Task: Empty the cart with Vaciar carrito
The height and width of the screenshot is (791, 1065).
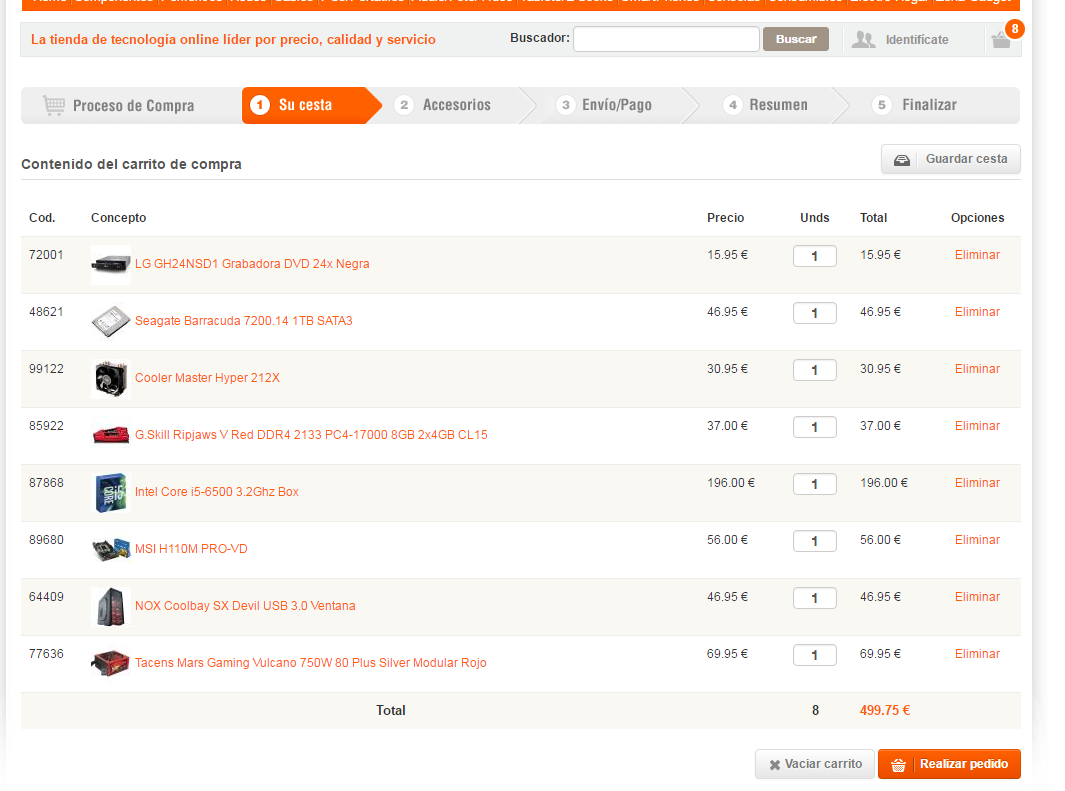Action: click(815, 765)
